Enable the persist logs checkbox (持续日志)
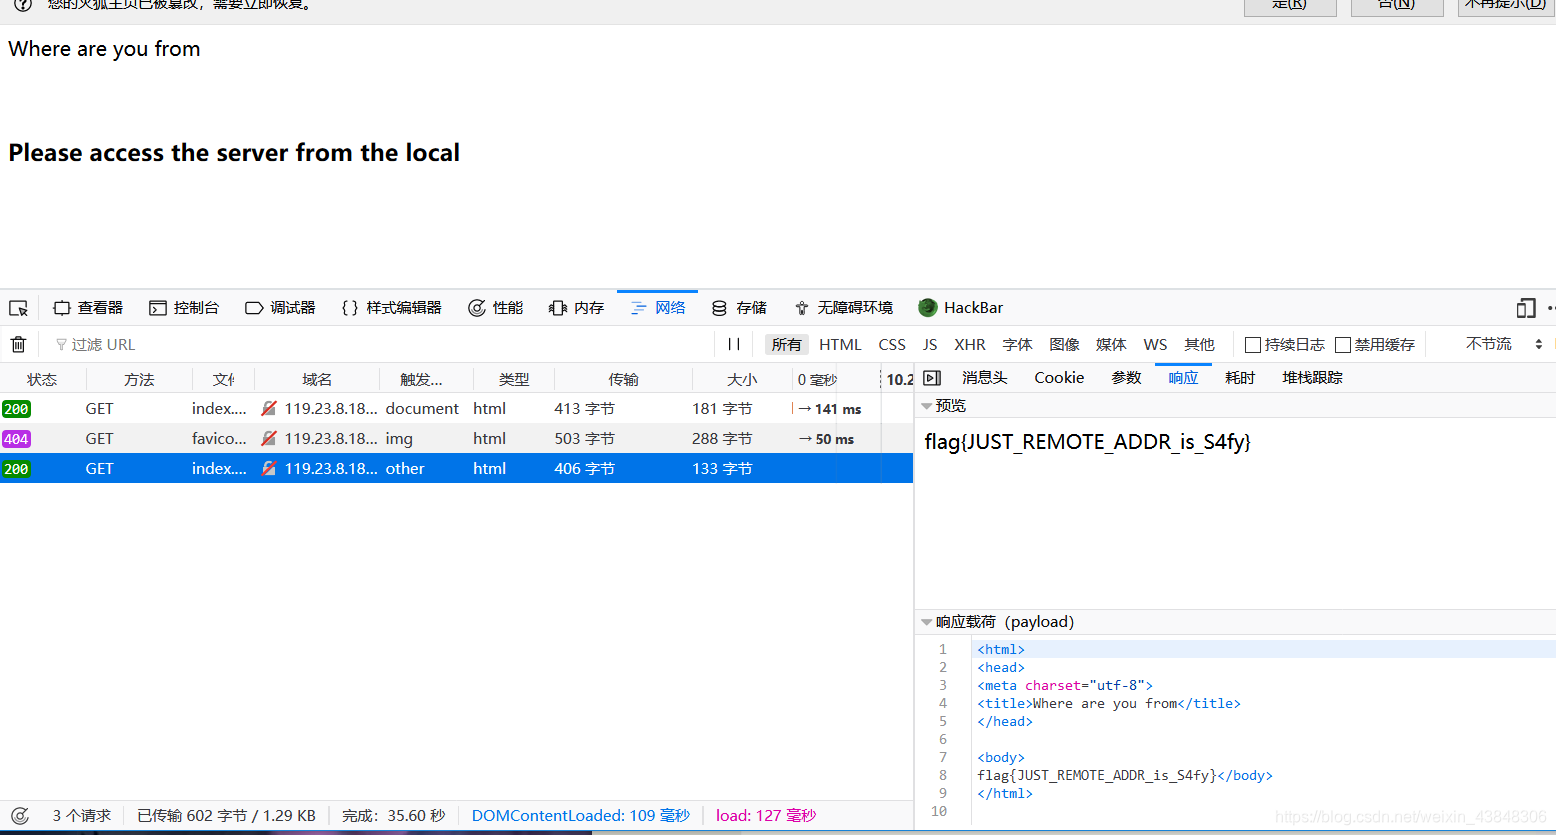This screenshot has height=835, width=1556. click(x=1252, y=345)
